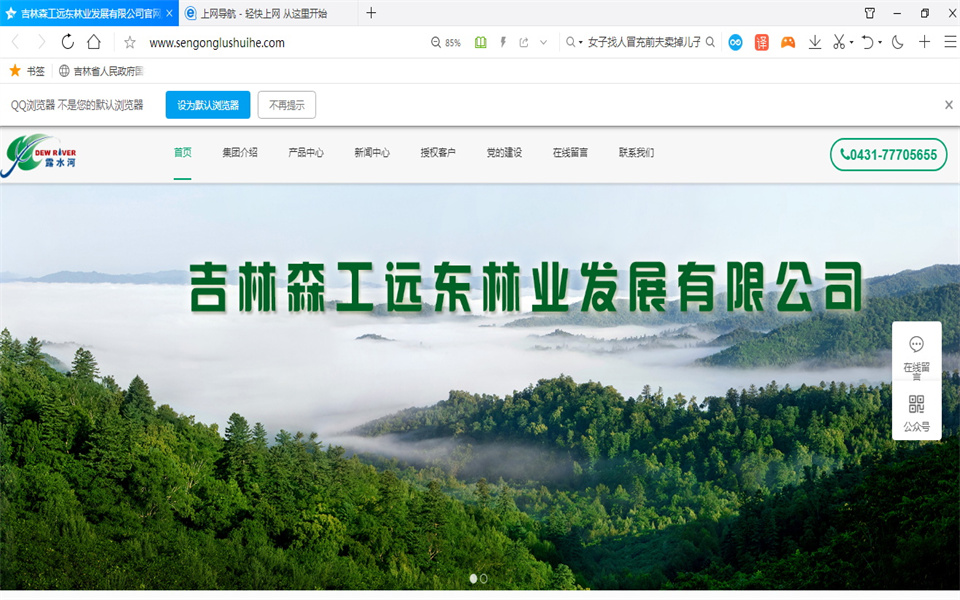Enable night mode with the moon icon

[896, 43]
